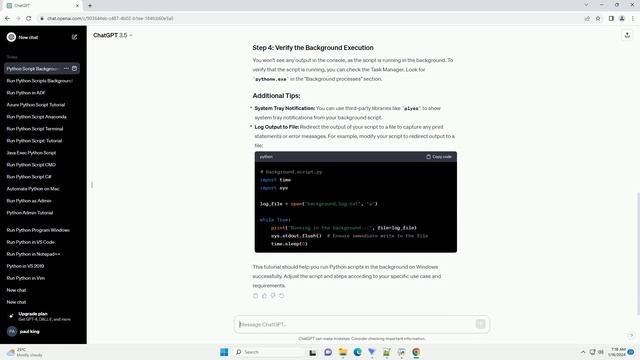The image size is (640, 360).
Task: Open the paul king account menu
Action: tap(42, 331)
